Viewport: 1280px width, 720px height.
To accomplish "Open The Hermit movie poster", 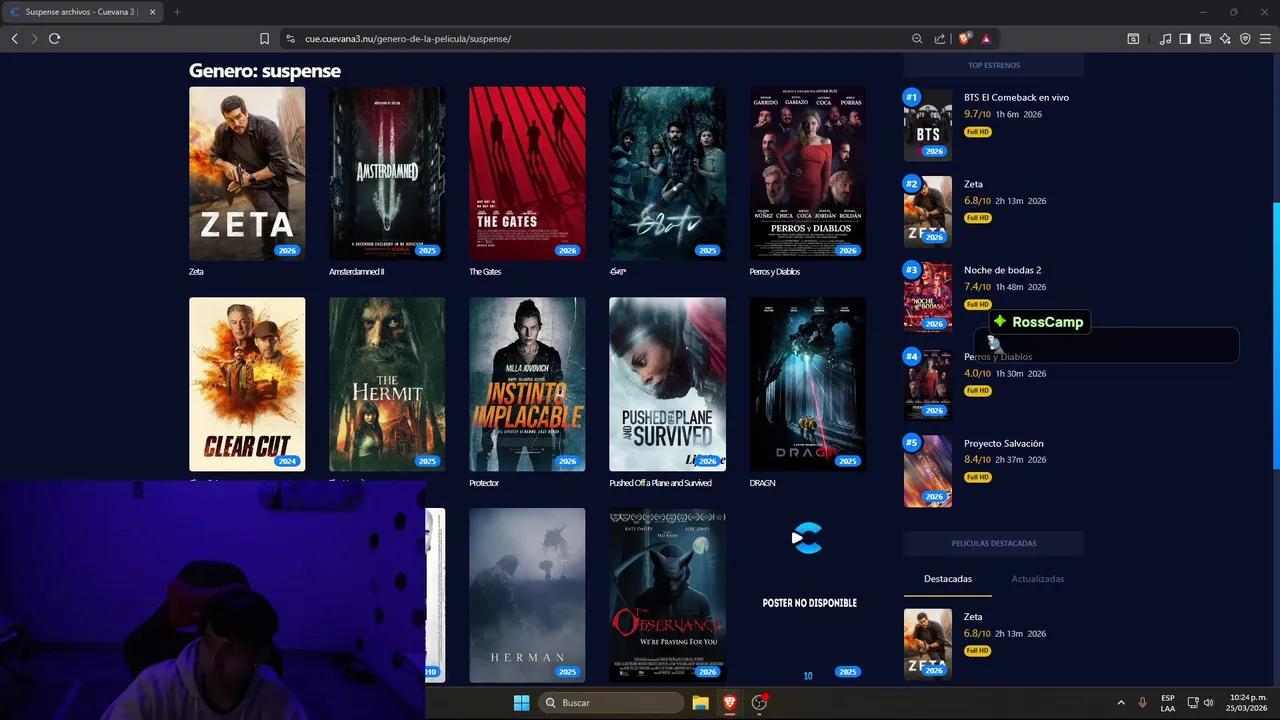I will click(387, 384).
